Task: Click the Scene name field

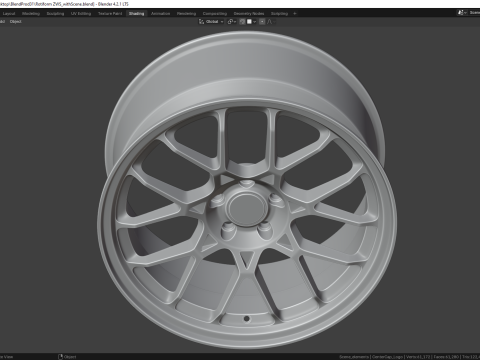Action: pos(474,13)
